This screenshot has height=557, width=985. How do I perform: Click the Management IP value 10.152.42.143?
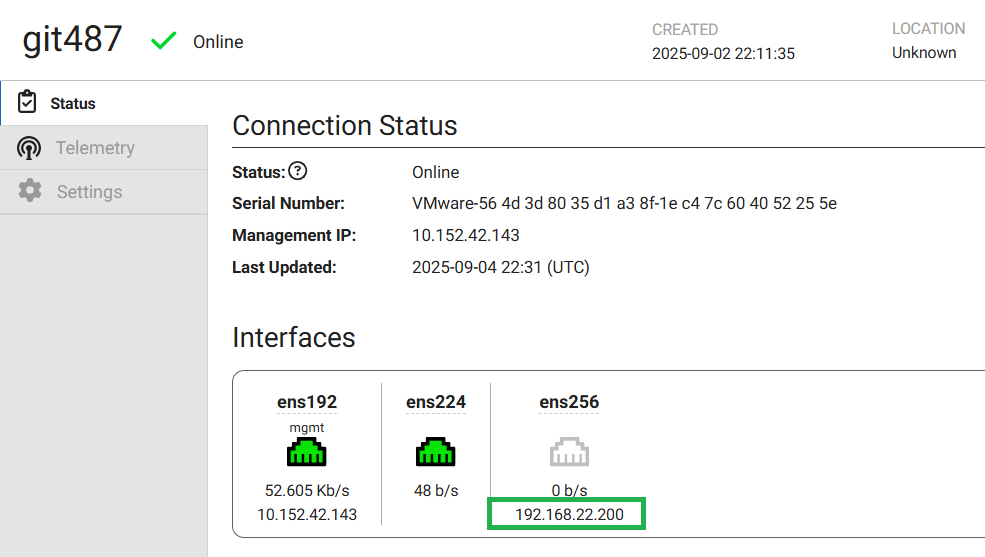point(466,236)
